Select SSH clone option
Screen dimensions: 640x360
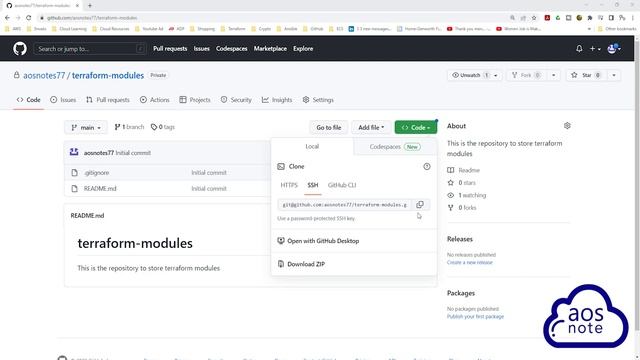(313, 185)
